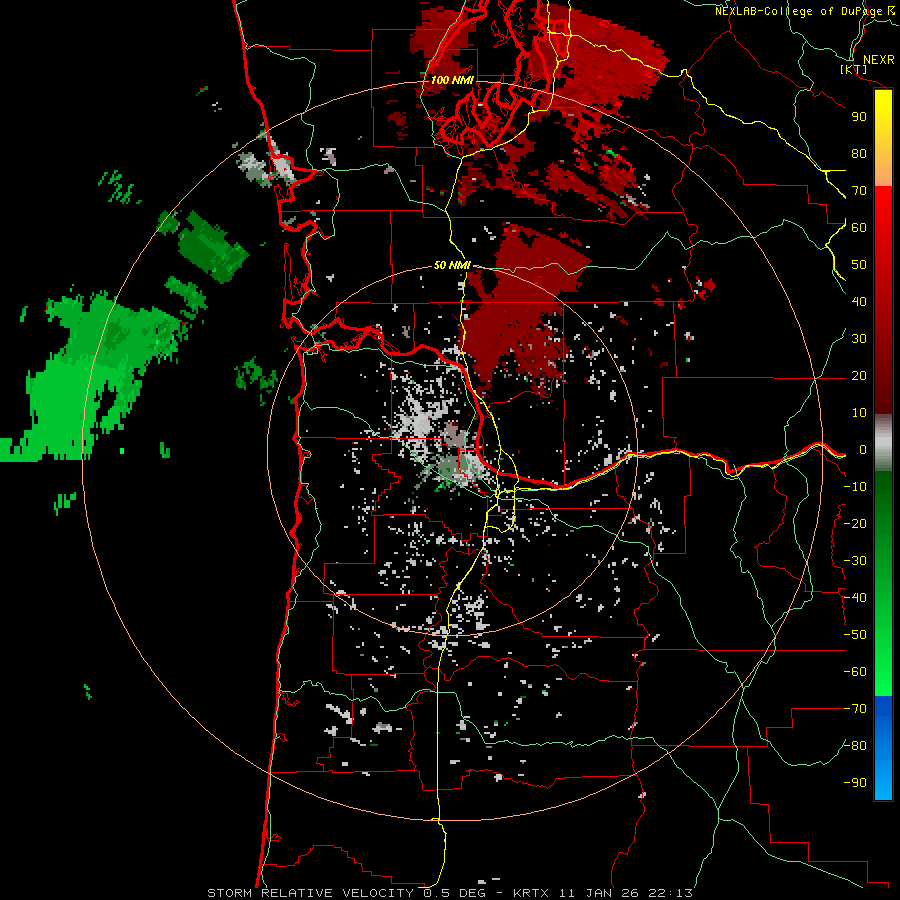Click the 100 NMI range ring label
Viewport: 900px width, 900px height.
click(452, 80)
